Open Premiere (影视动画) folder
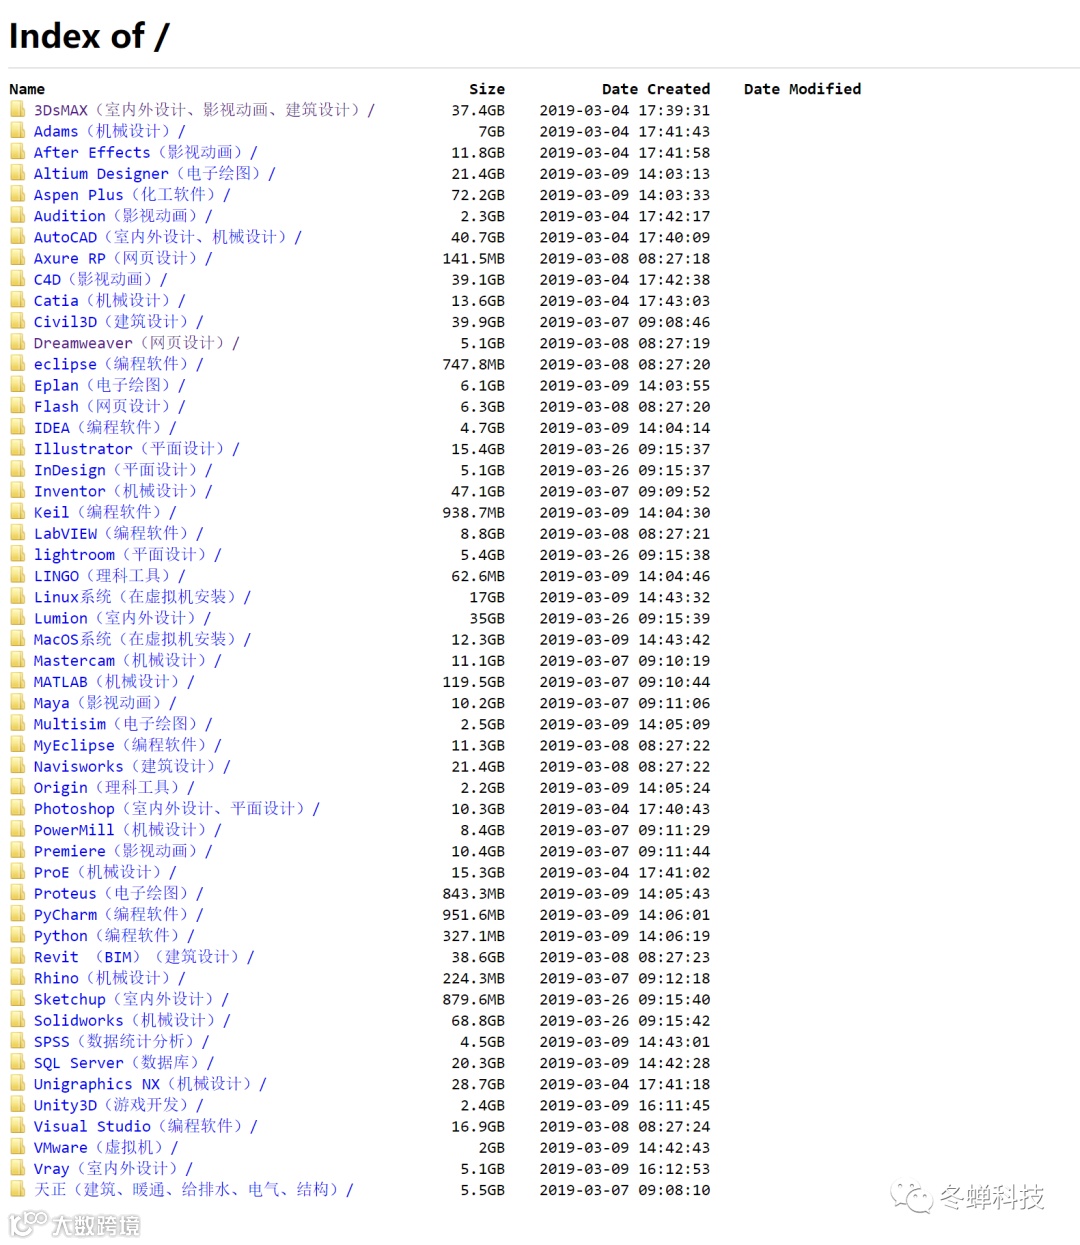The height and width of the screenshot is (1245, 1080). [123, 851]
